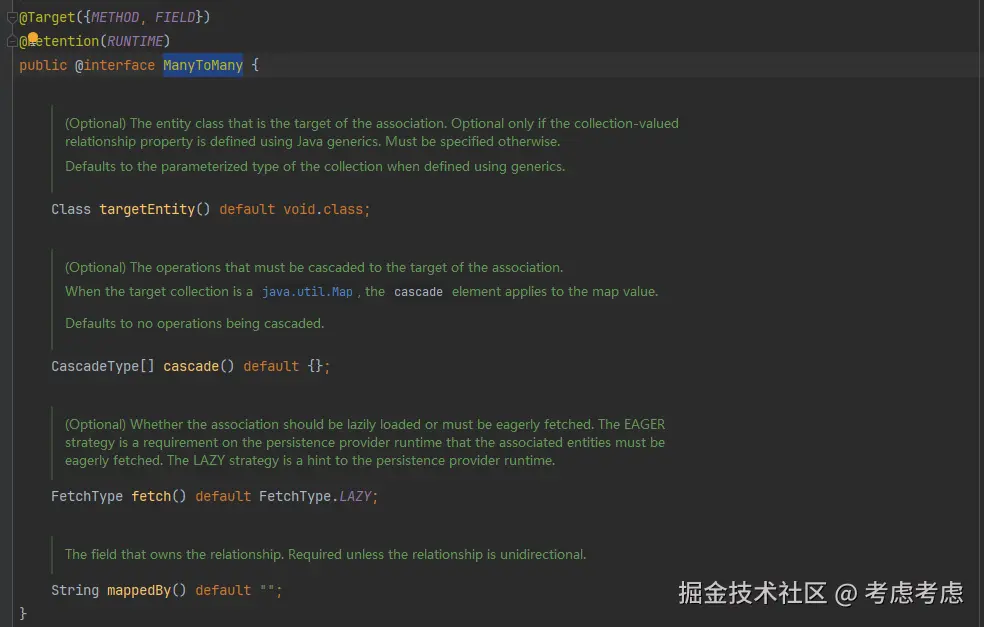Viewport: 984px width, 627px height.
Task: Click the yellow intention lightbulb icon
Action: (x=32, y=39)
